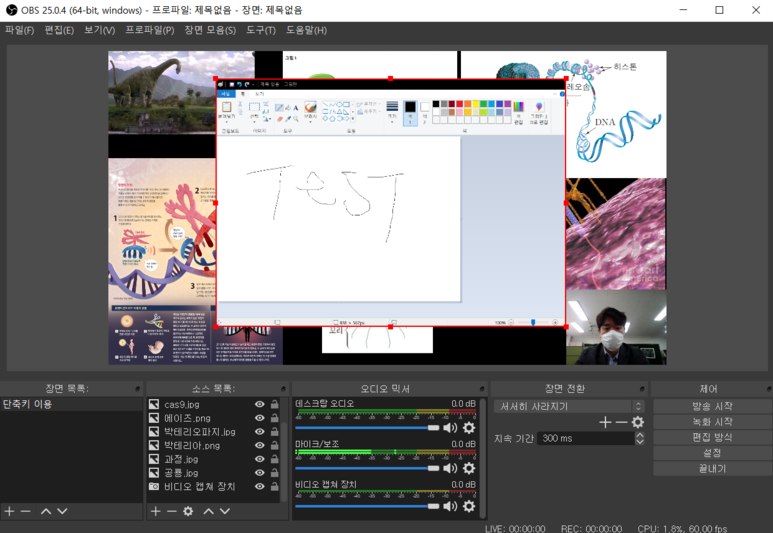Toggle lock on 박테리아.png source
Screen dimensions: 773x533
[275, 445]
